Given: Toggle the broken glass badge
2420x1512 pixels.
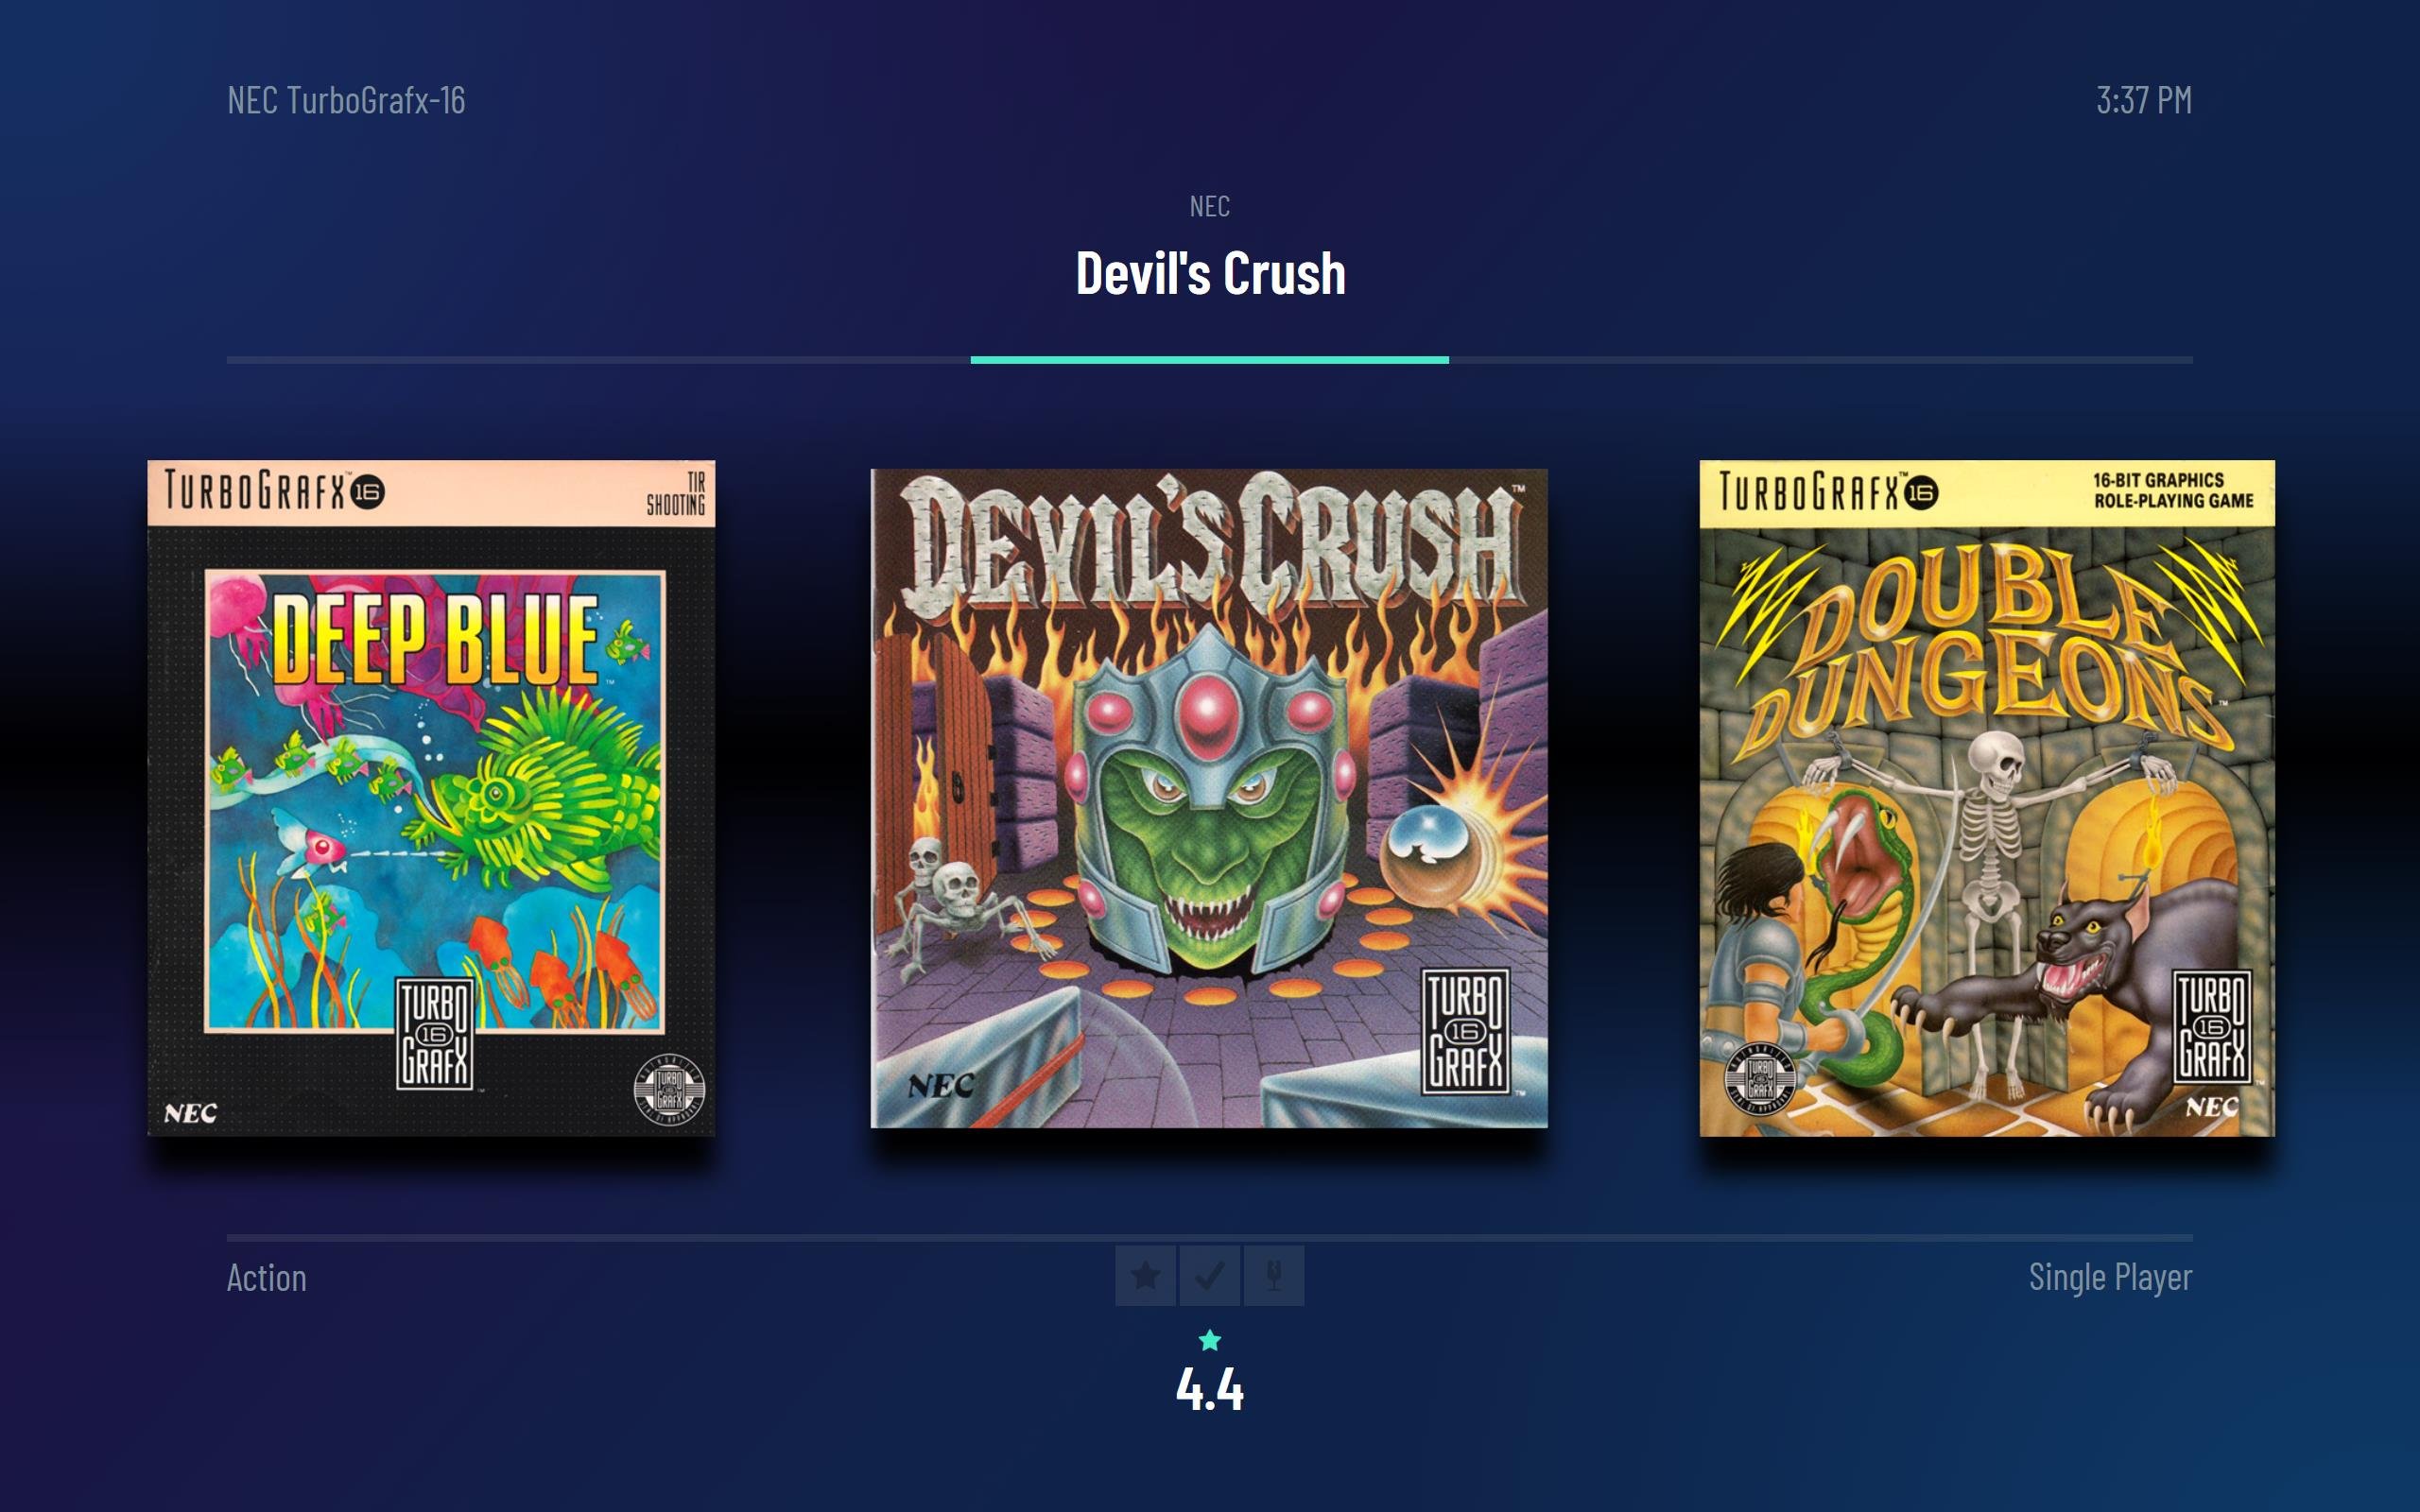Looking at the screenshot, I should click(1274, 1276).
